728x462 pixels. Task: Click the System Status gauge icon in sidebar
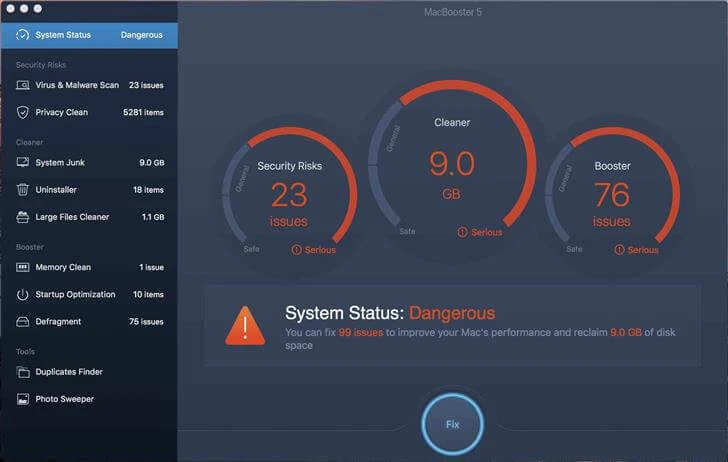pos(22,35)
